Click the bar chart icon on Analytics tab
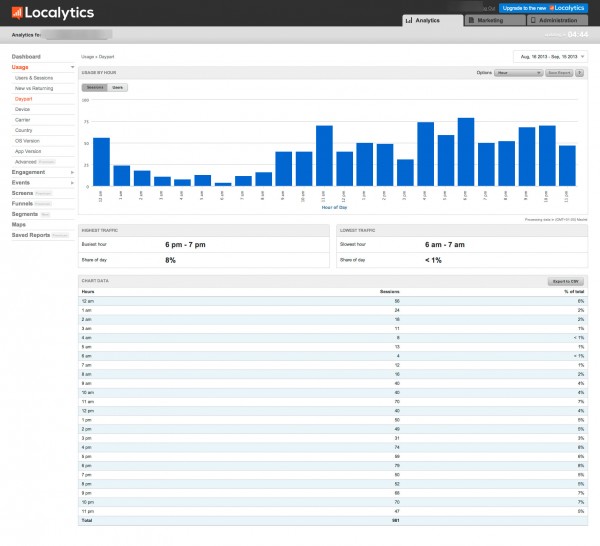 (409, 20)
